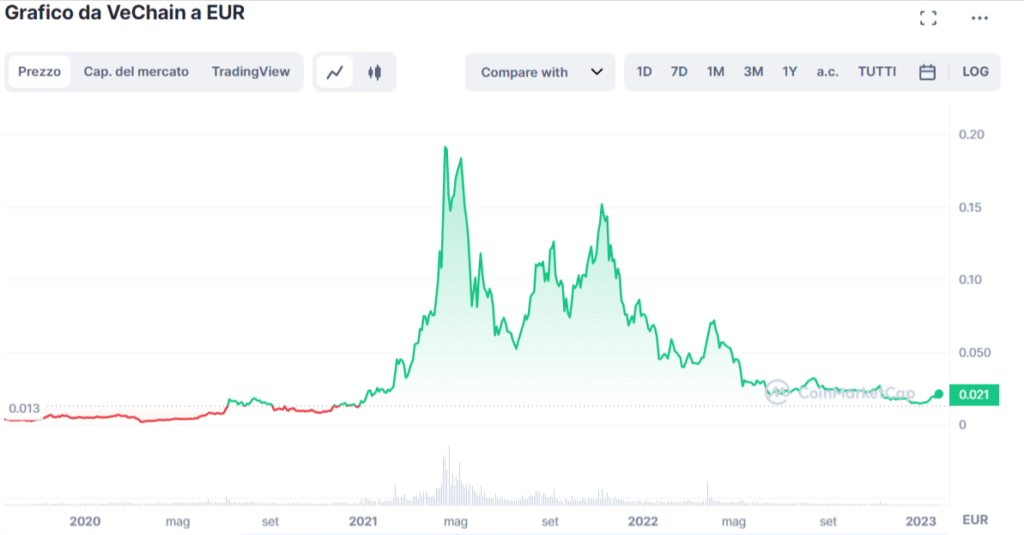Click the EUR currency label under the axis

coord(975,520)
